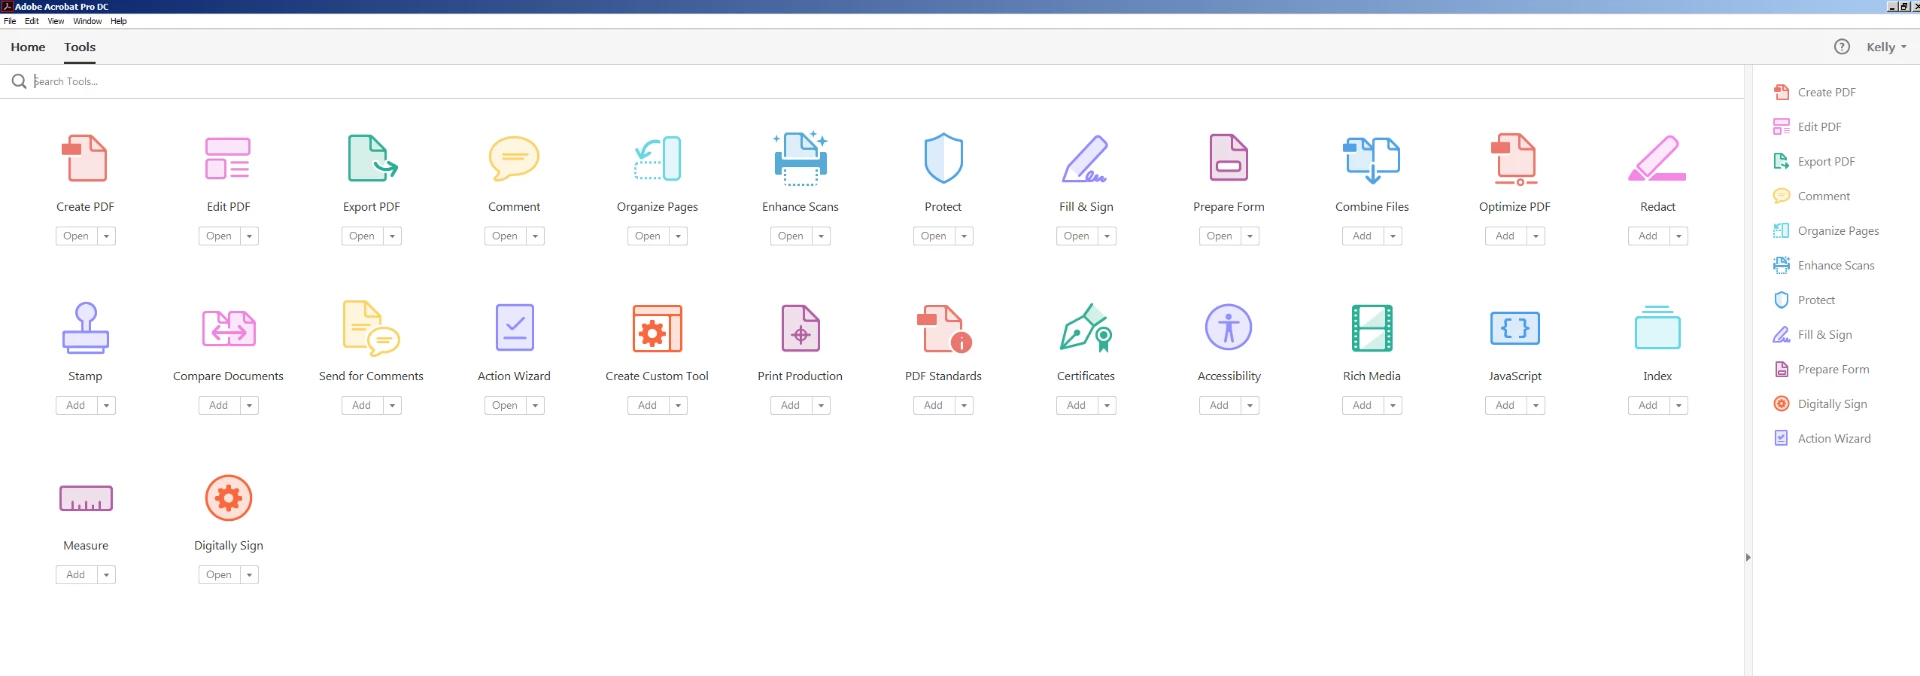Expand the dropdown arrow under Comment
Image resolution: width=1920 pixels, height=676 pixels.
point(535,237)
